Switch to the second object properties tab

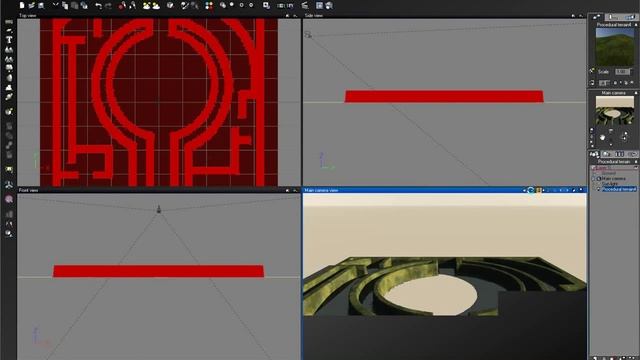coord(613,17)
